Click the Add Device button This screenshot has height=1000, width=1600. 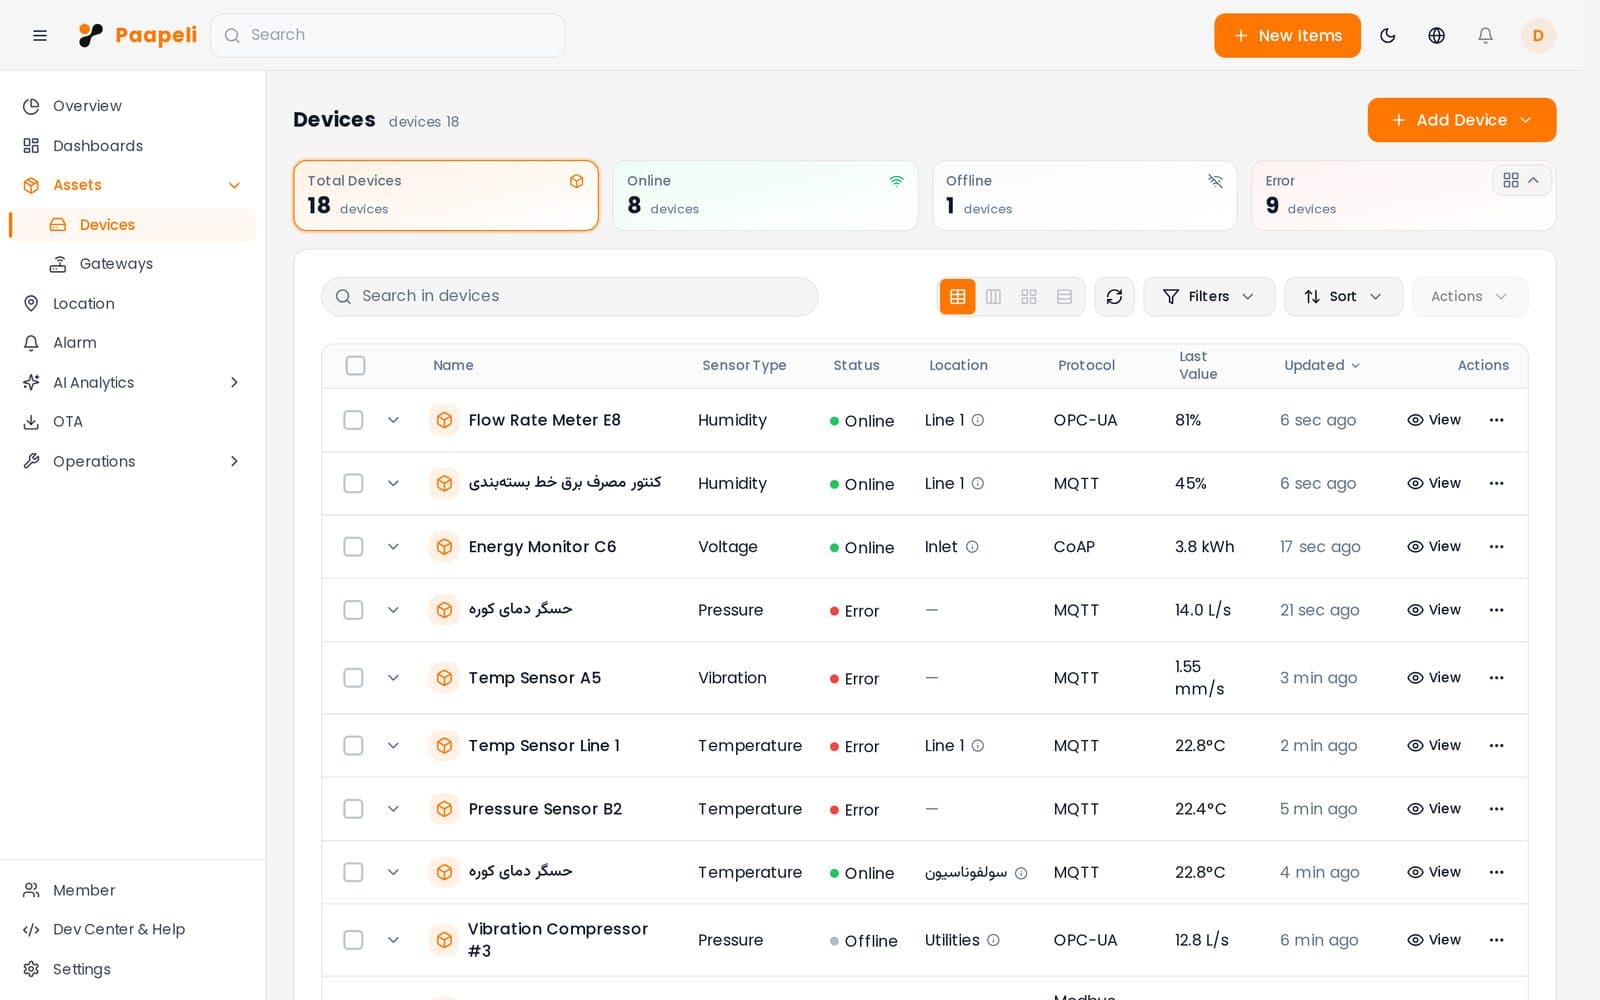1461,120
